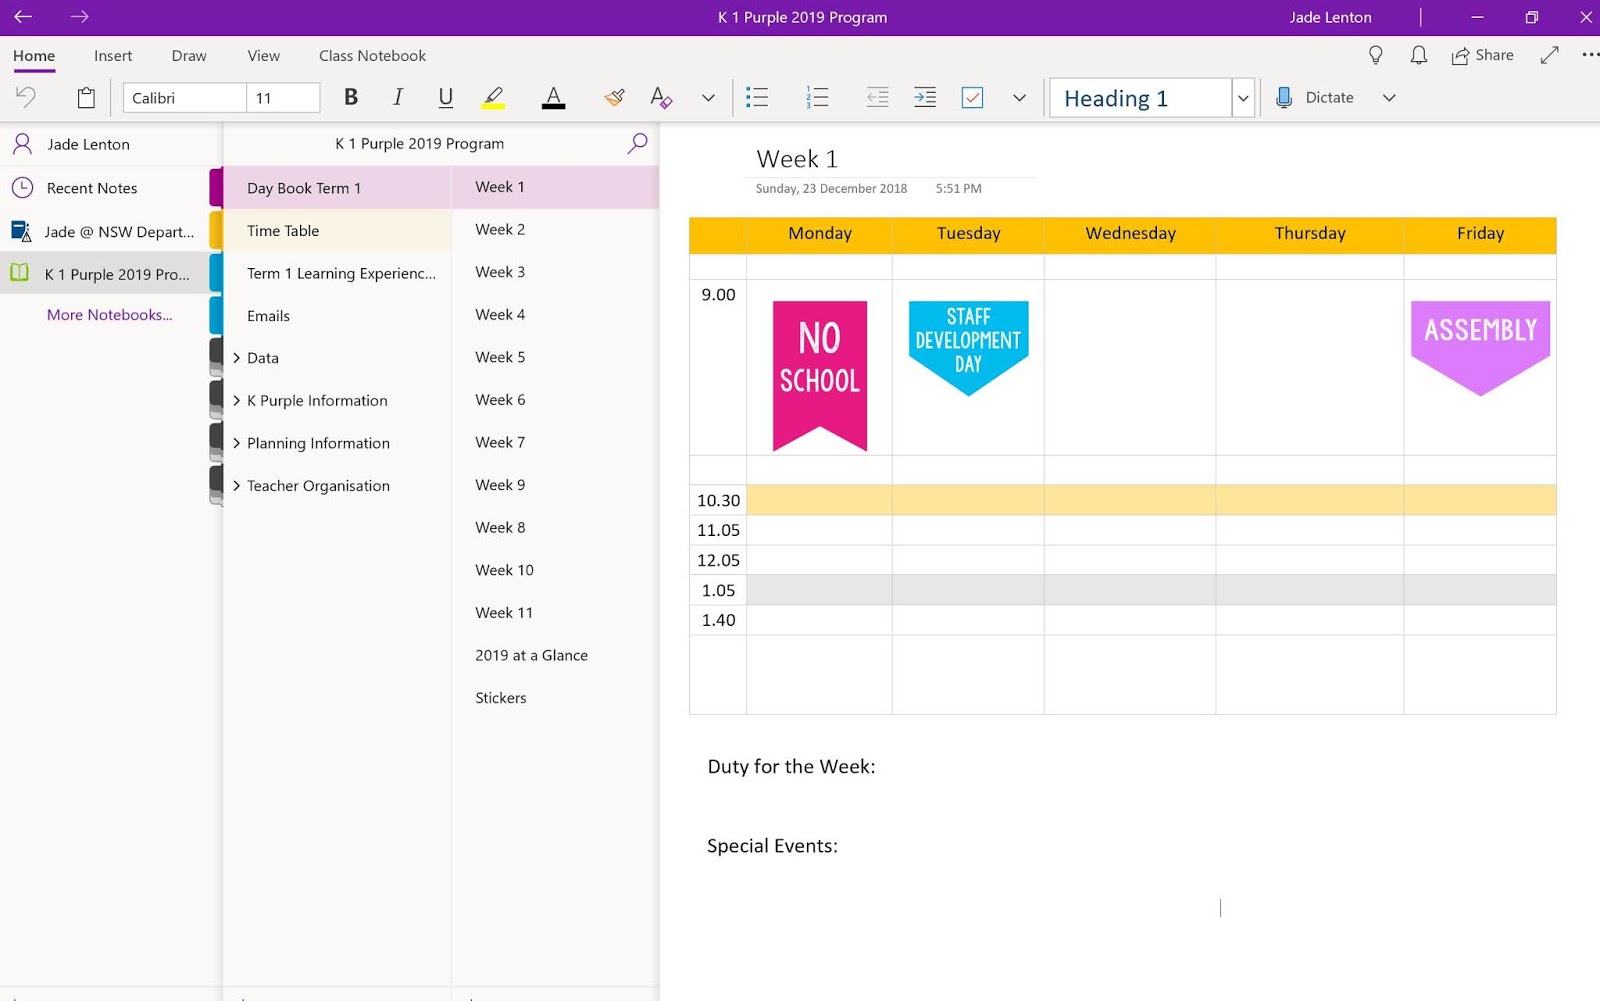Expand the Planning Information section group

coord(236,443)
